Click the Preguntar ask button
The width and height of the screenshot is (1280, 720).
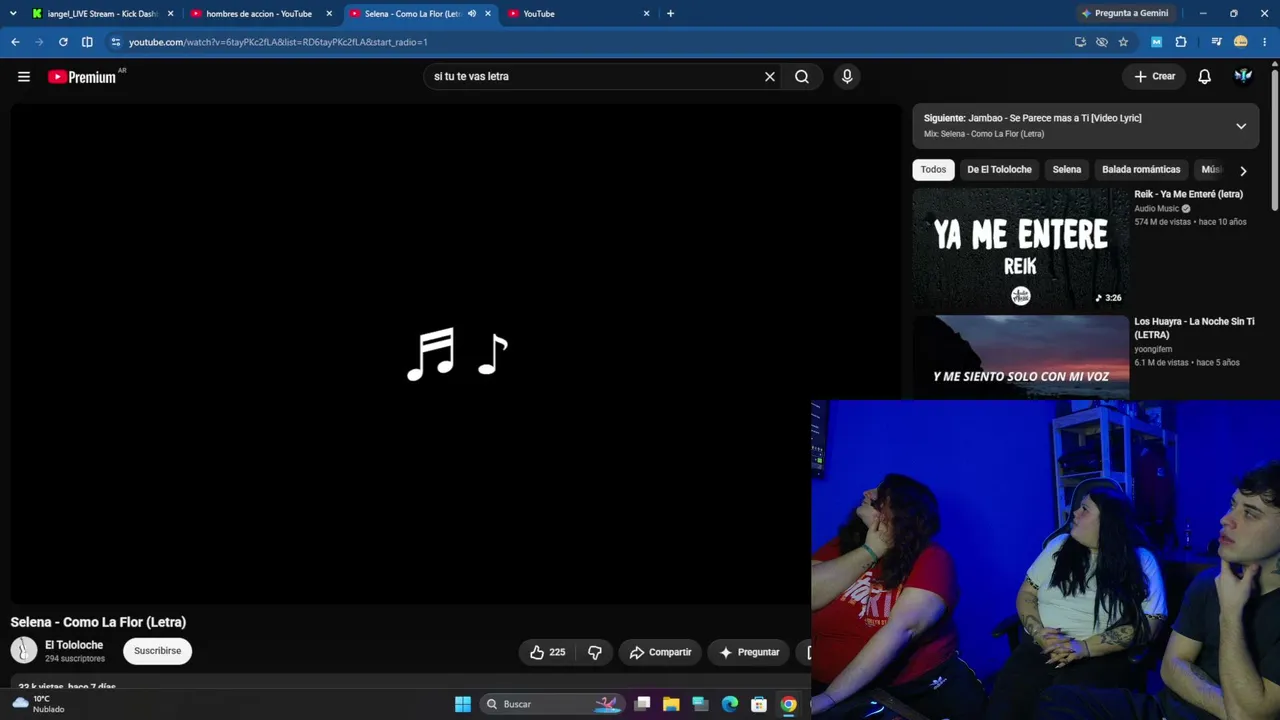click(x=749, y=652)
